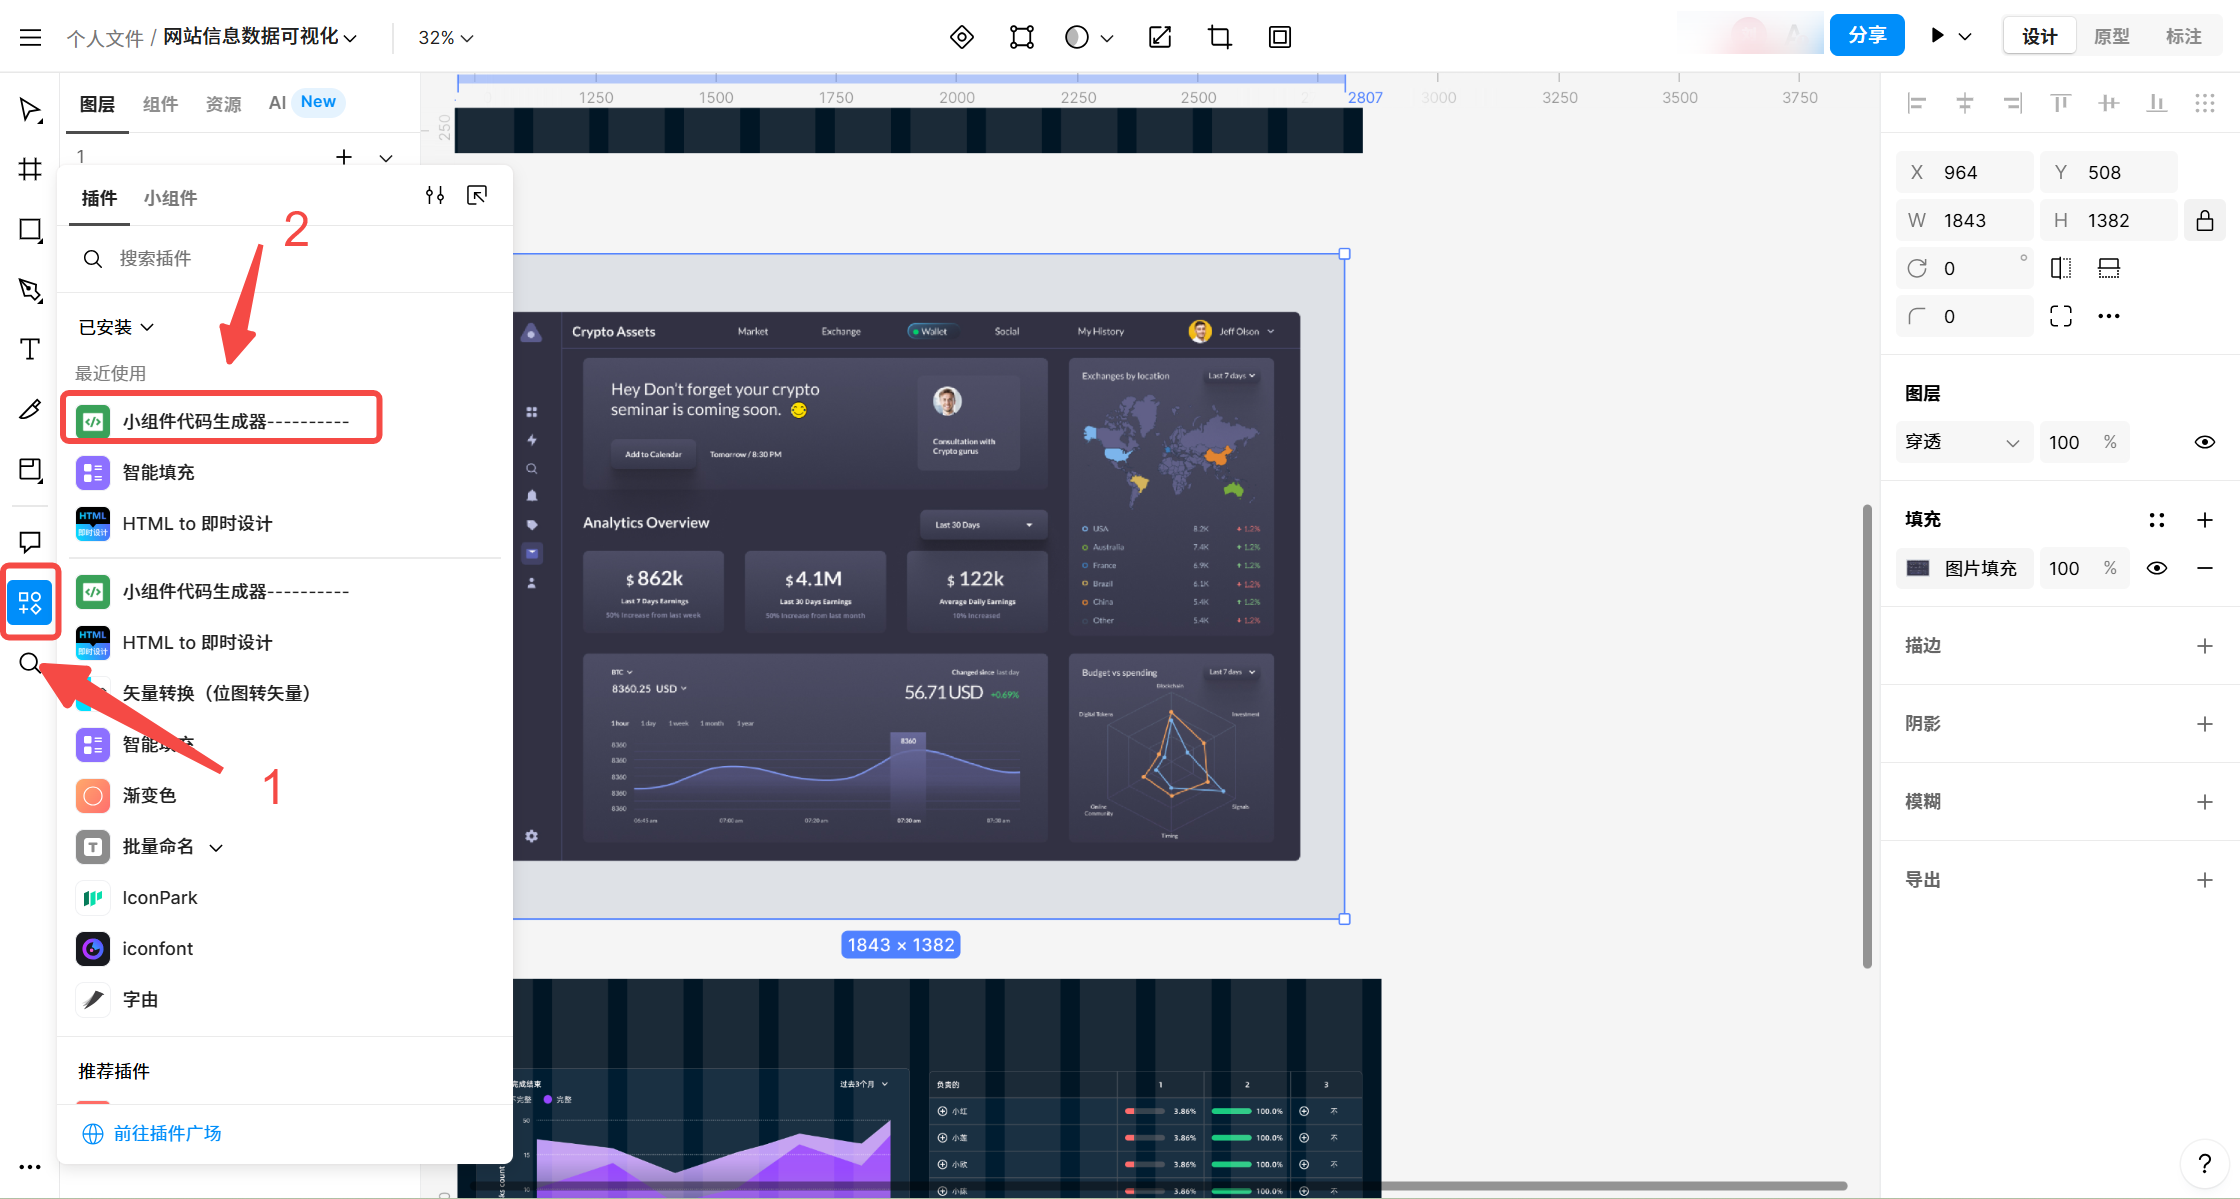Select the Text tool

coord(30,349)
